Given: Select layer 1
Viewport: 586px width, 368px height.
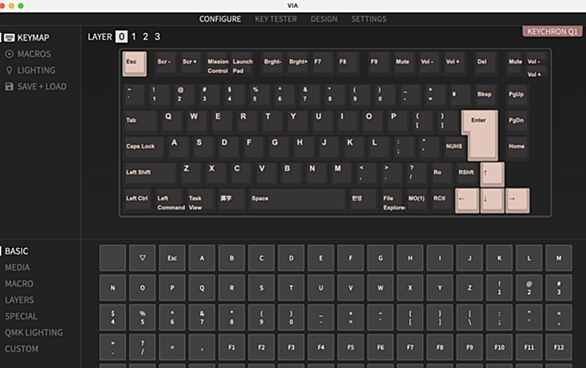Looking at the screenshot, I should click(x=134, y=37).
